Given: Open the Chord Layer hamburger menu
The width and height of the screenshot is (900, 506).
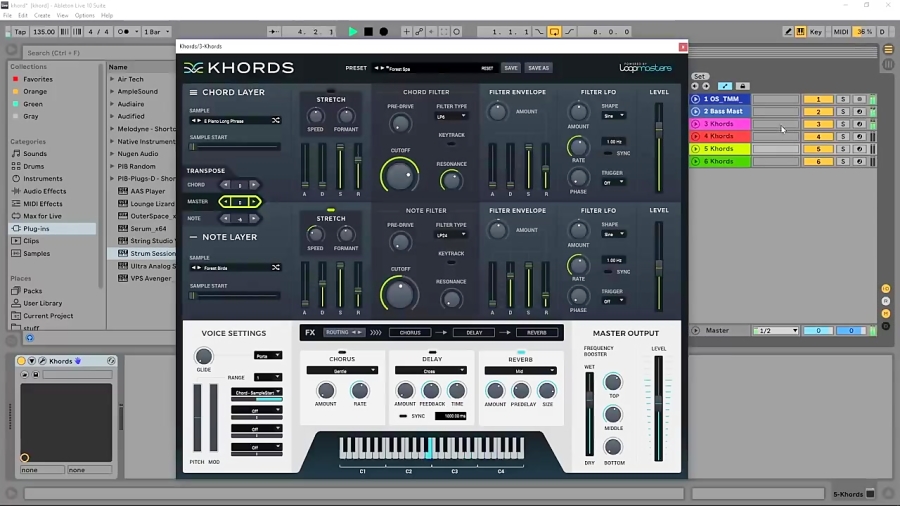Looking at the screenshot, I should point(193,92).
